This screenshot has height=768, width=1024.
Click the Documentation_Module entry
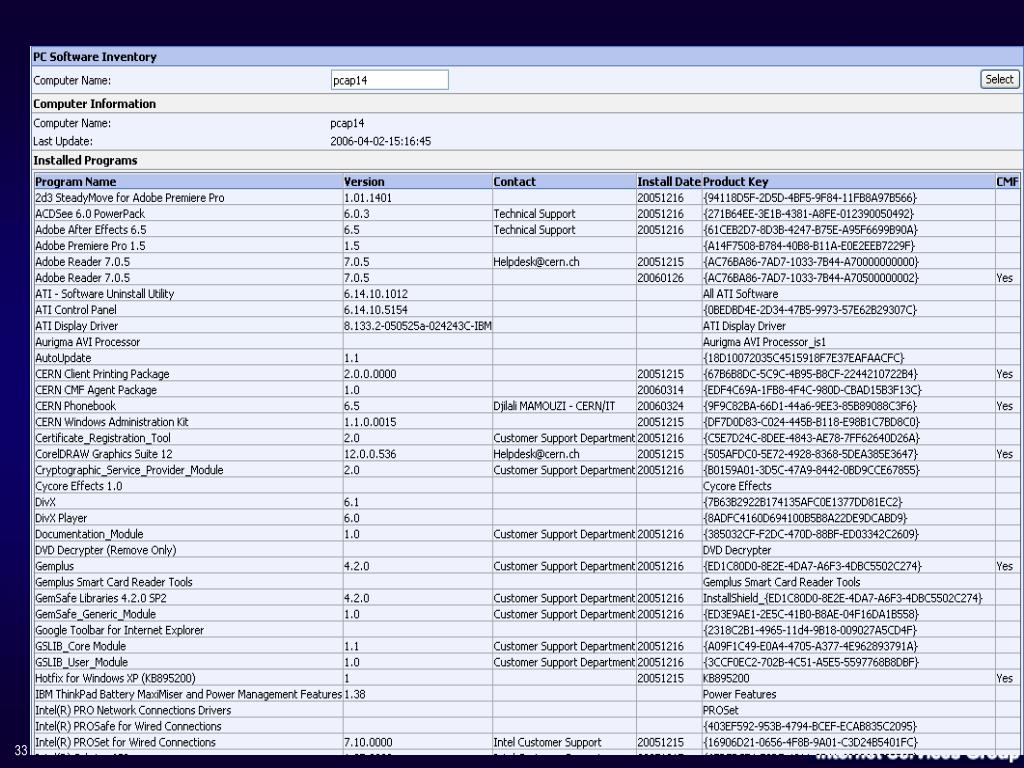pyautogui.click(x=89, y=534)
